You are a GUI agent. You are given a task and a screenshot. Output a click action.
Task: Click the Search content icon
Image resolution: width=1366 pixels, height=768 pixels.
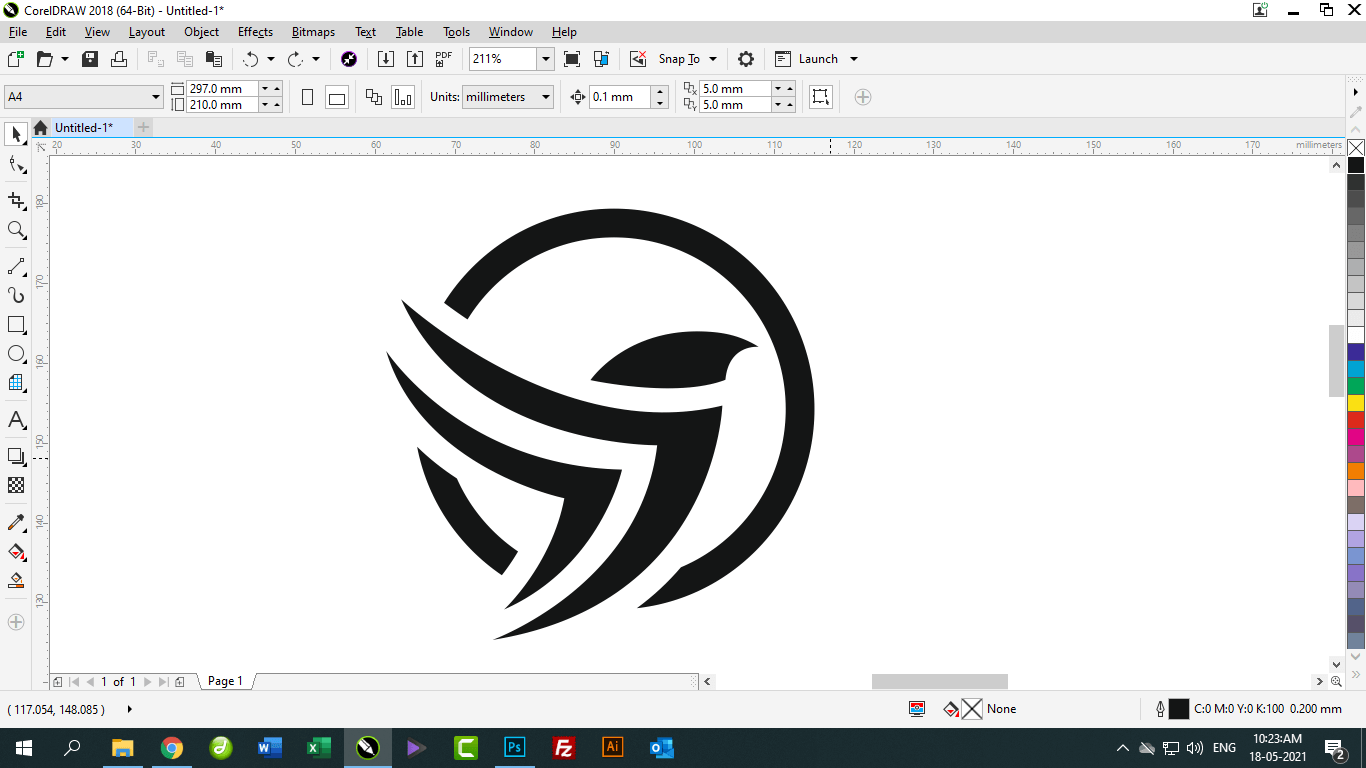pos(348,59)
